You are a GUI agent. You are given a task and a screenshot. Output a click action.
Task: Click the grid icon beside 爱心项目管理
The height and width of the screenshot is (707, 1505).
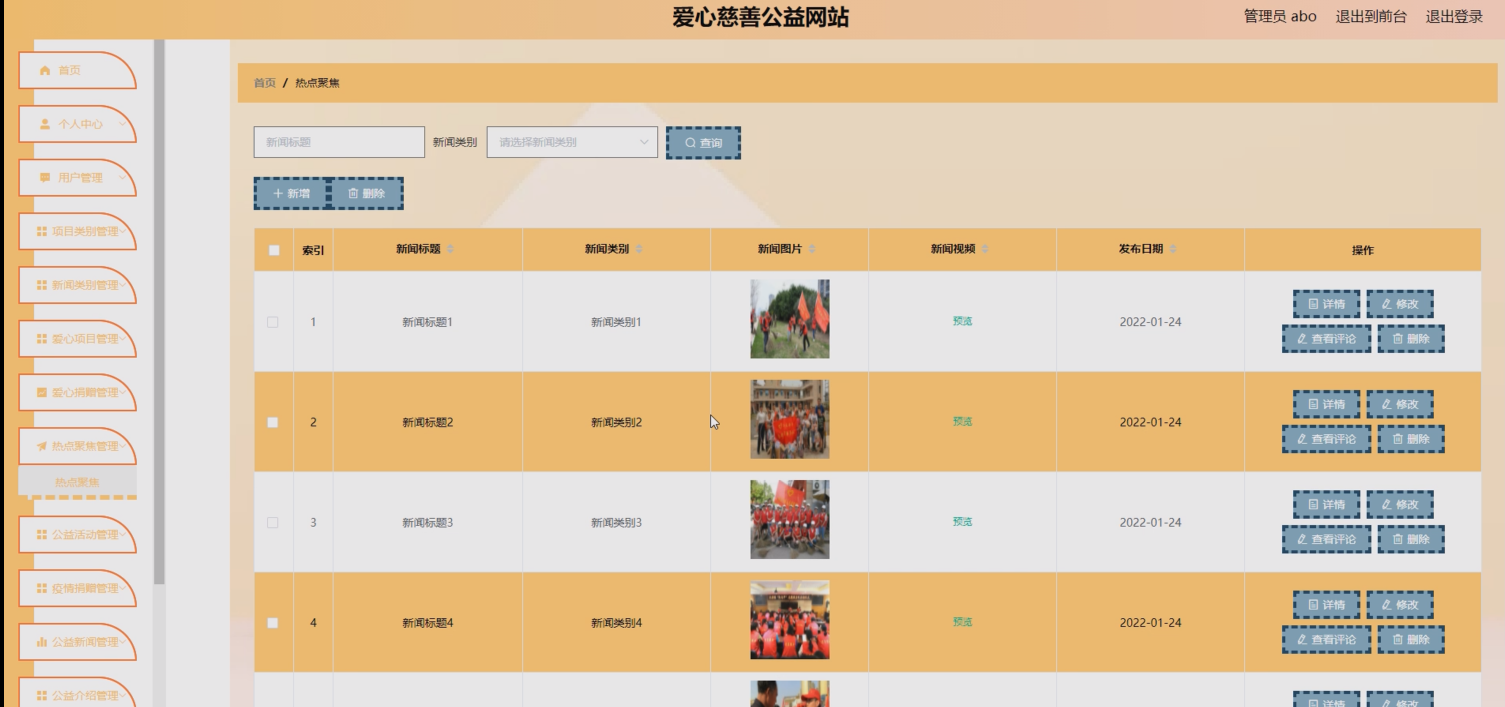tap(42, 339)
